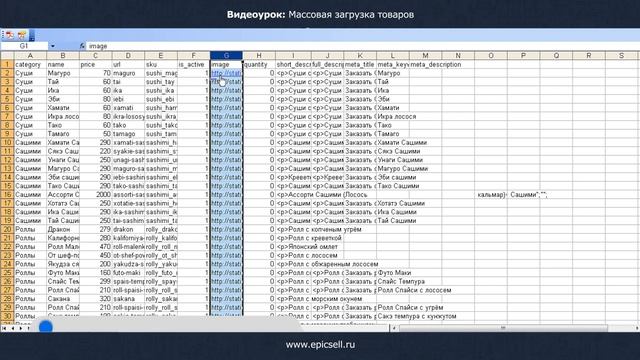Select column K header

360,56
